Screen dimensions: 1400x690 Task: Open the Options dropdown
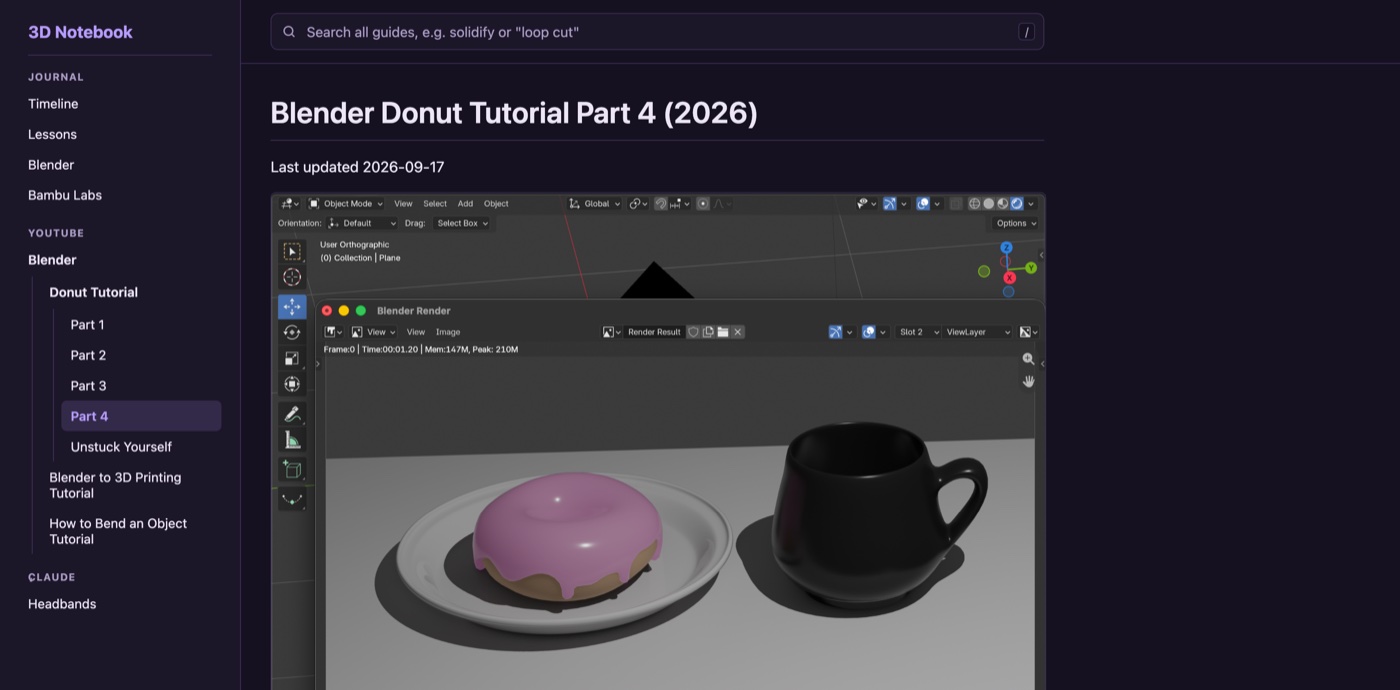pyautogui.click(x=1016, y=223)
